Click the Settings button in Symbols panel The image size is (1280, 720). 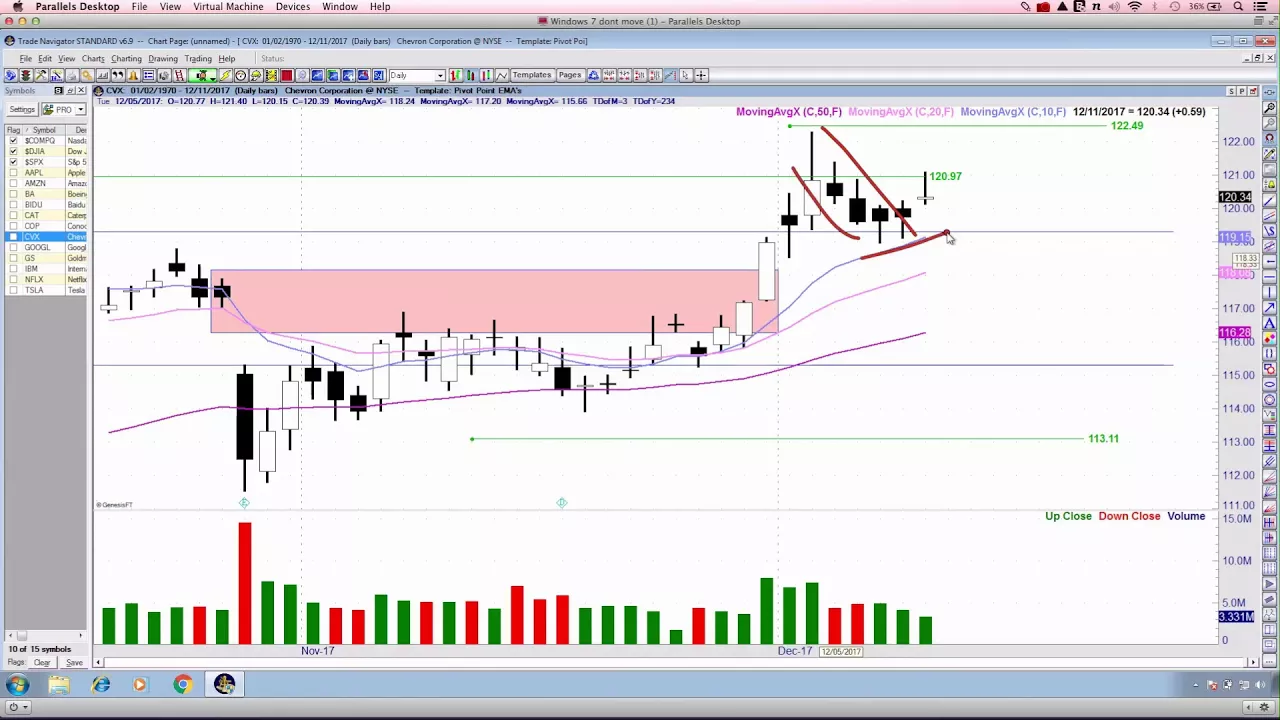21,109
